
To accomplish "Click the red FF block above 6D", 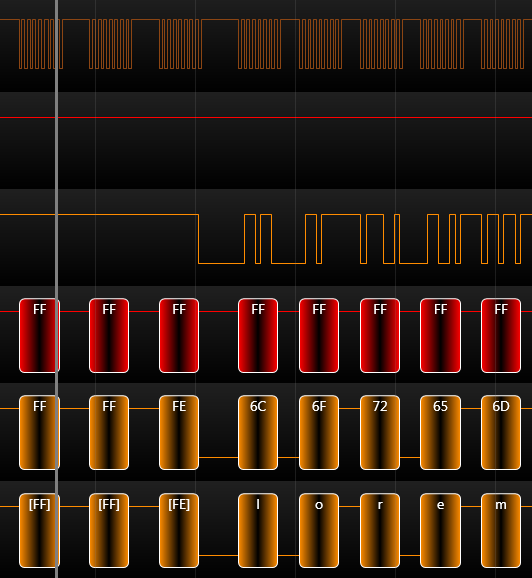I will (501, 335).
